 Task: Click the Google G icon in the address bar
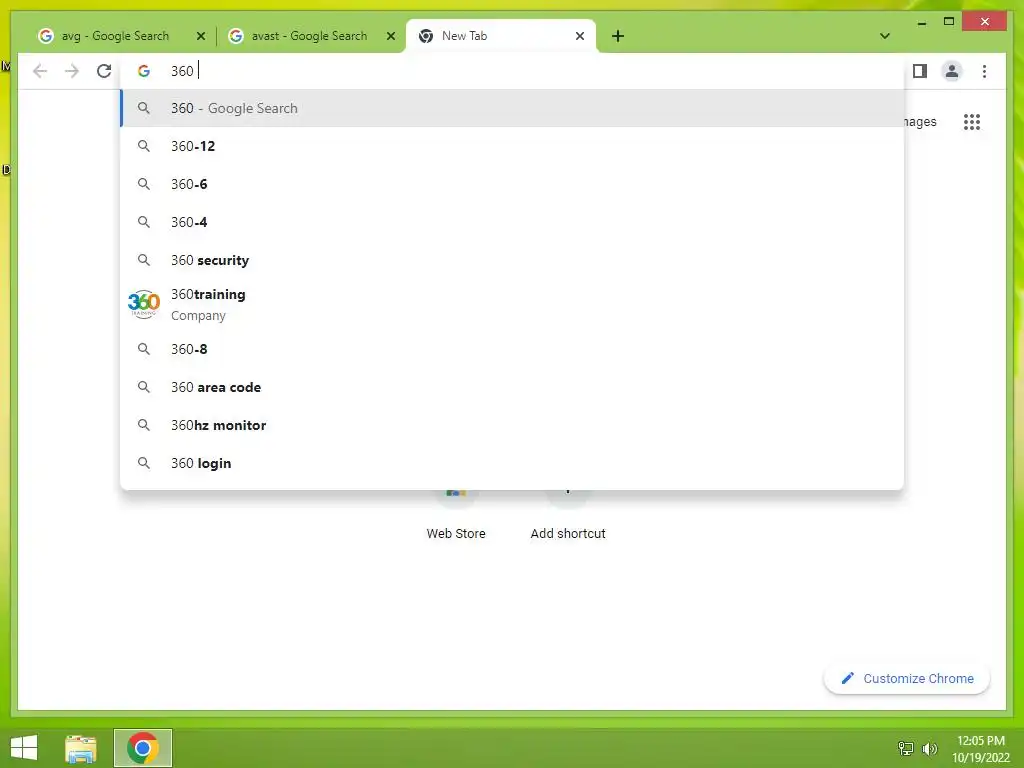point(144,71)
